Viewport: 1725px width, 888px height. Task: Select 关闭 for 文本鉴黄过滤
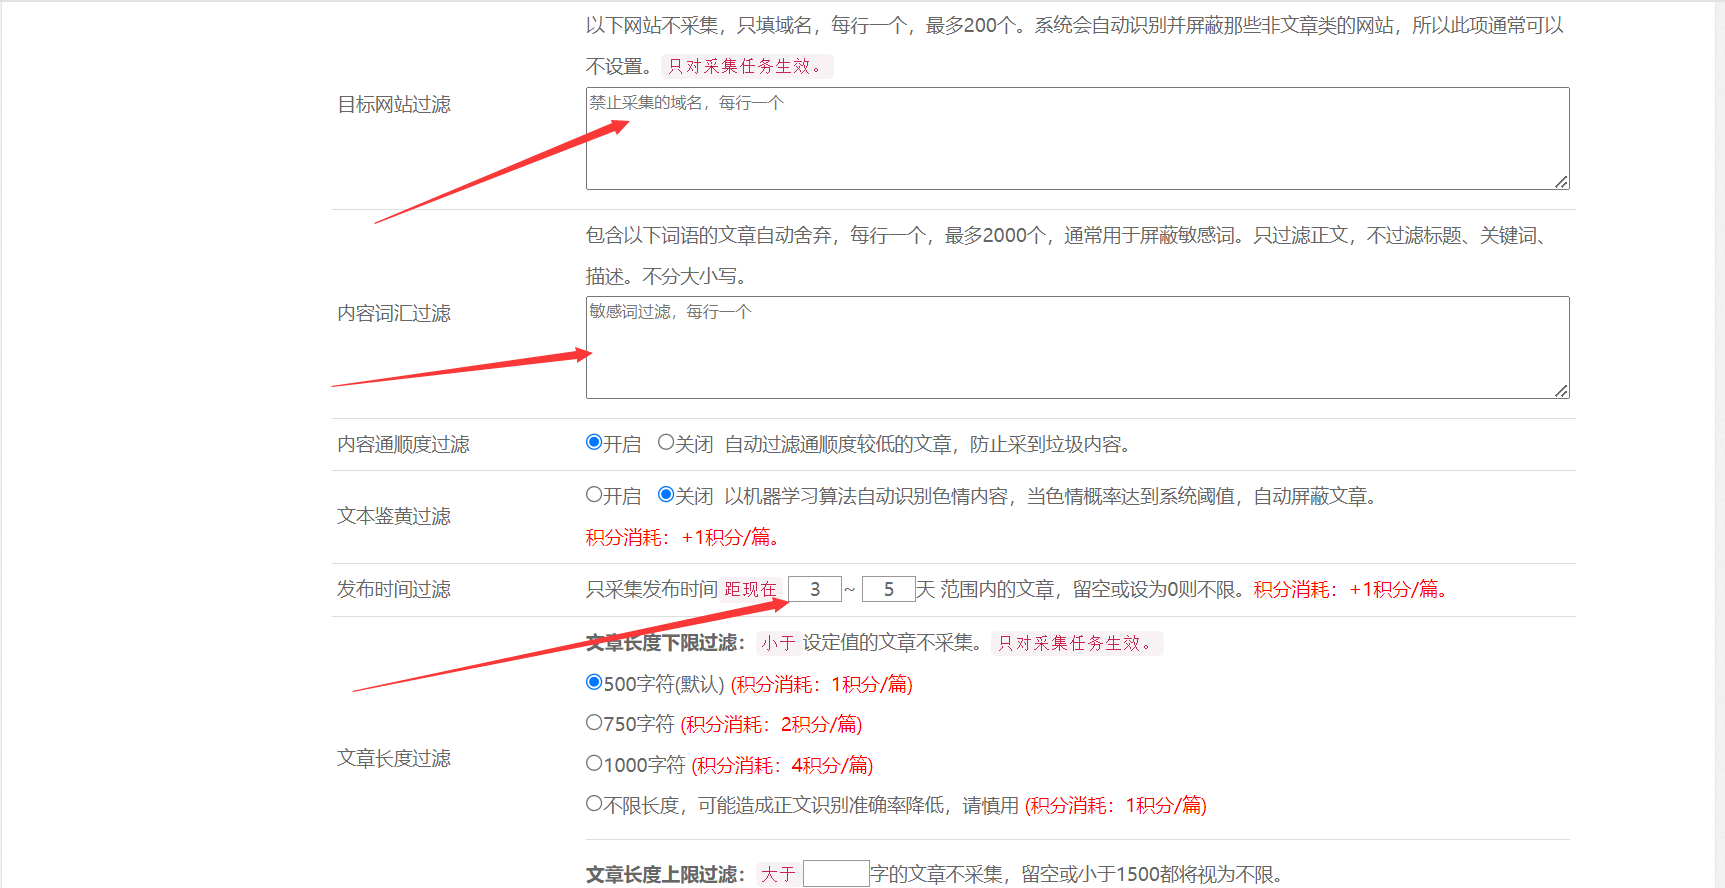[x=666, y=494]
